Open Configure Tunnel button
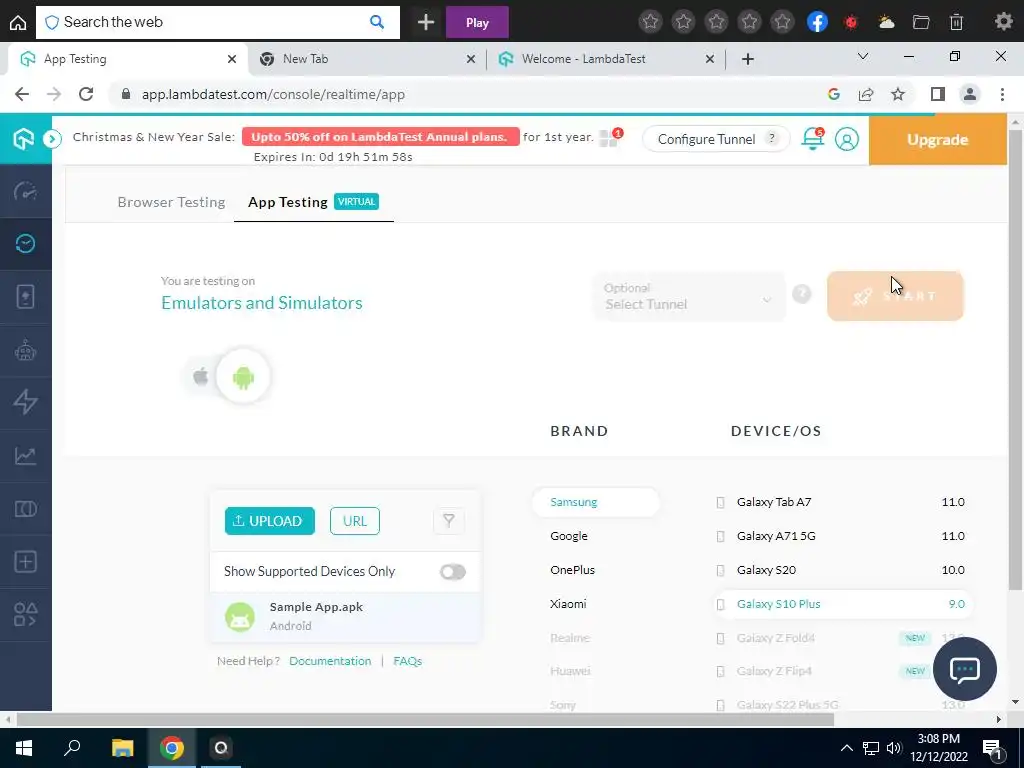Viewport: 1024px width, 768px height. tap(716, 139)
